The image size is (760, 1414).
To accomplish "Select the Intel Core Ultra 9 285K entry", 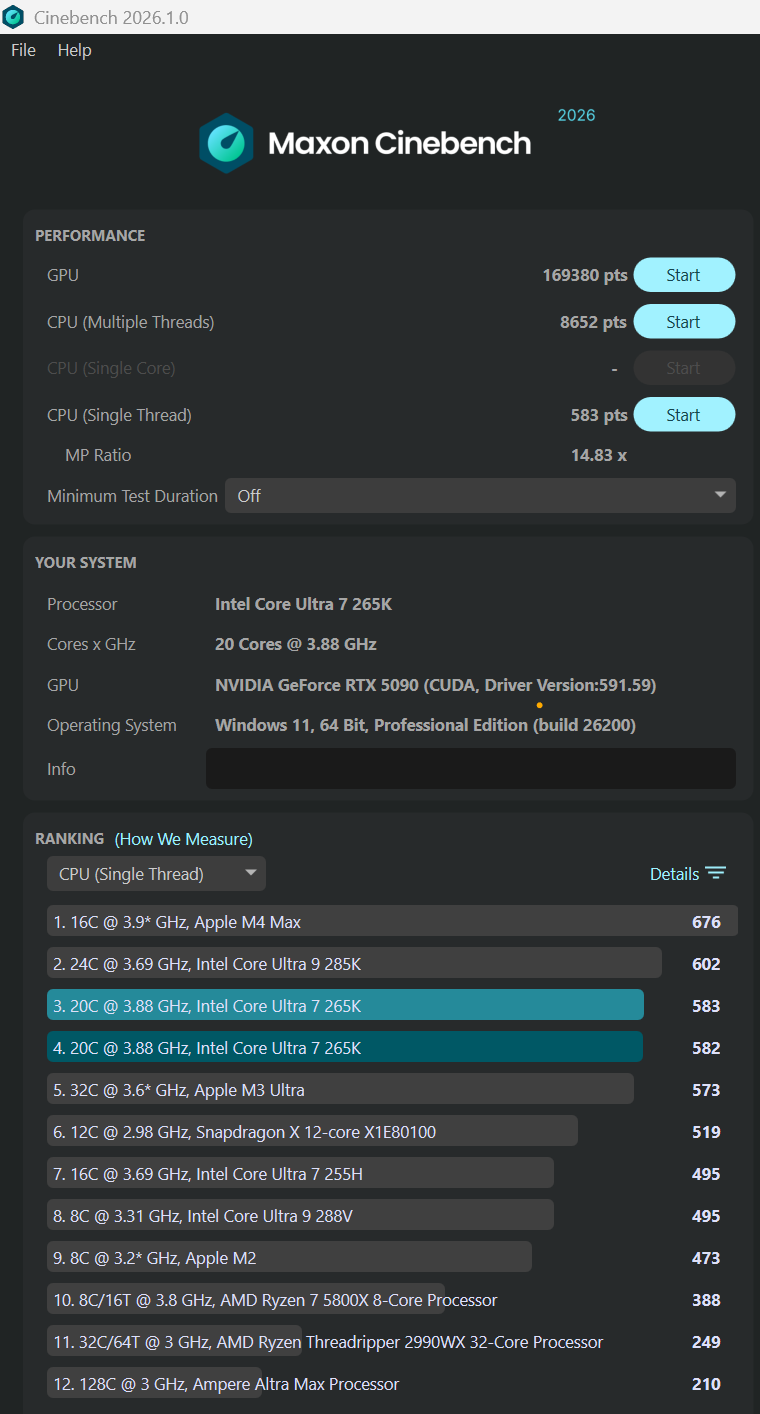I will tap(354, 964).
